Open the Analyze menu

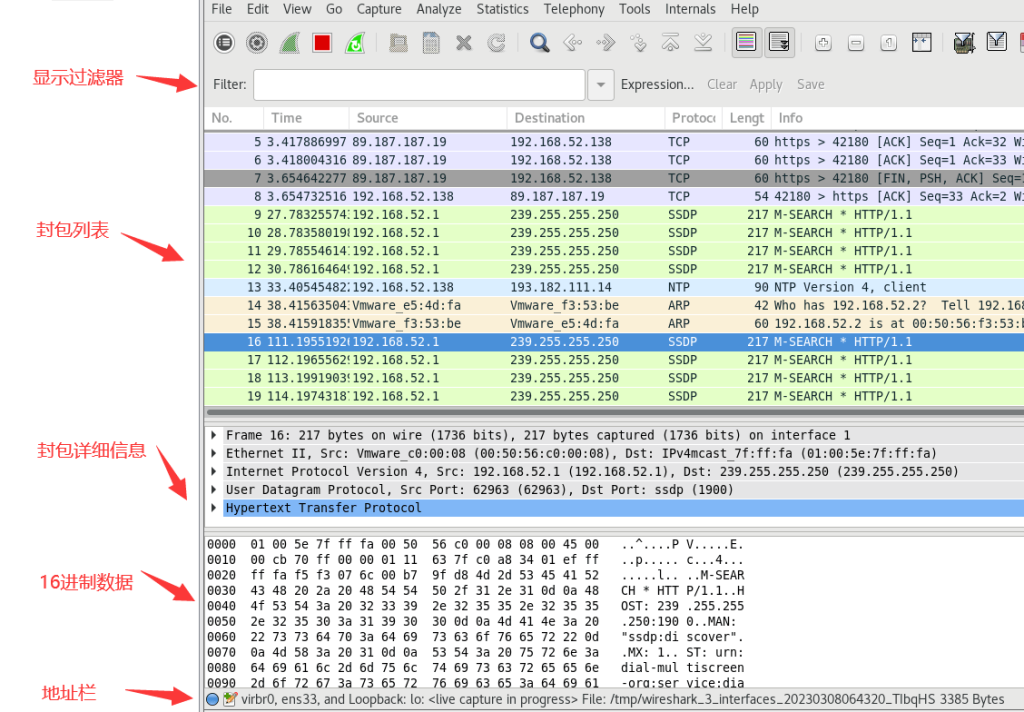[x=439, y=9]
